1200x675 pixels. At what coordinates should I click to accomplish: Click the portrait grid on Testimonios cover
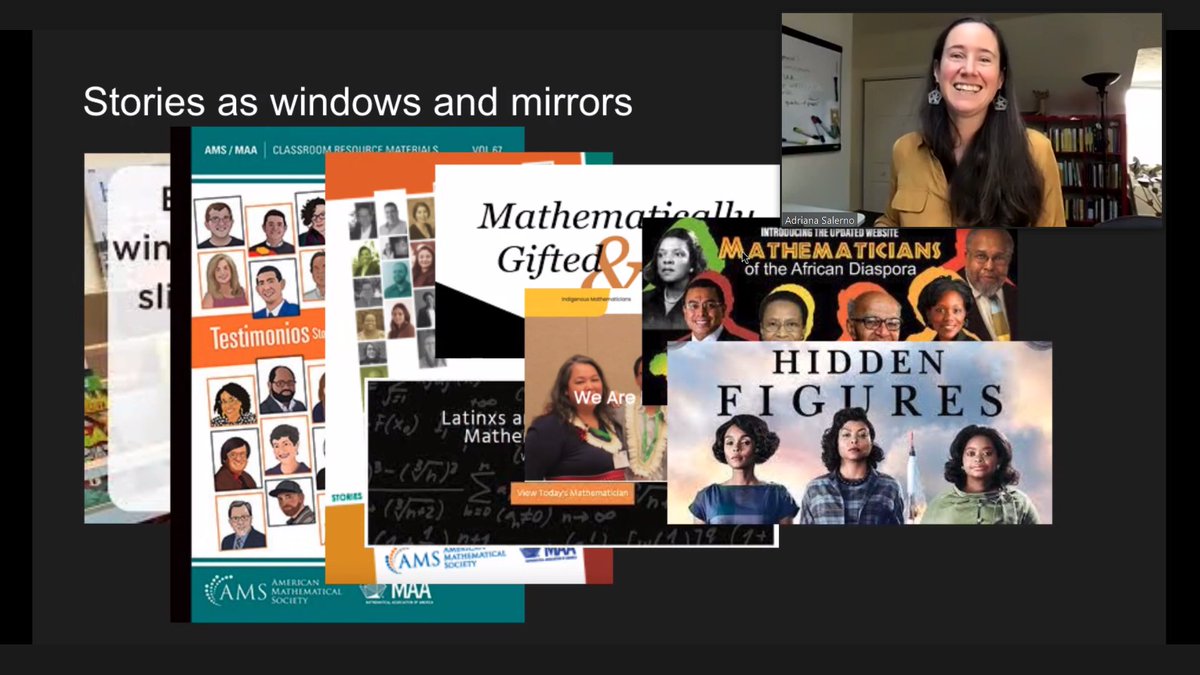click(x=255, y=250)
